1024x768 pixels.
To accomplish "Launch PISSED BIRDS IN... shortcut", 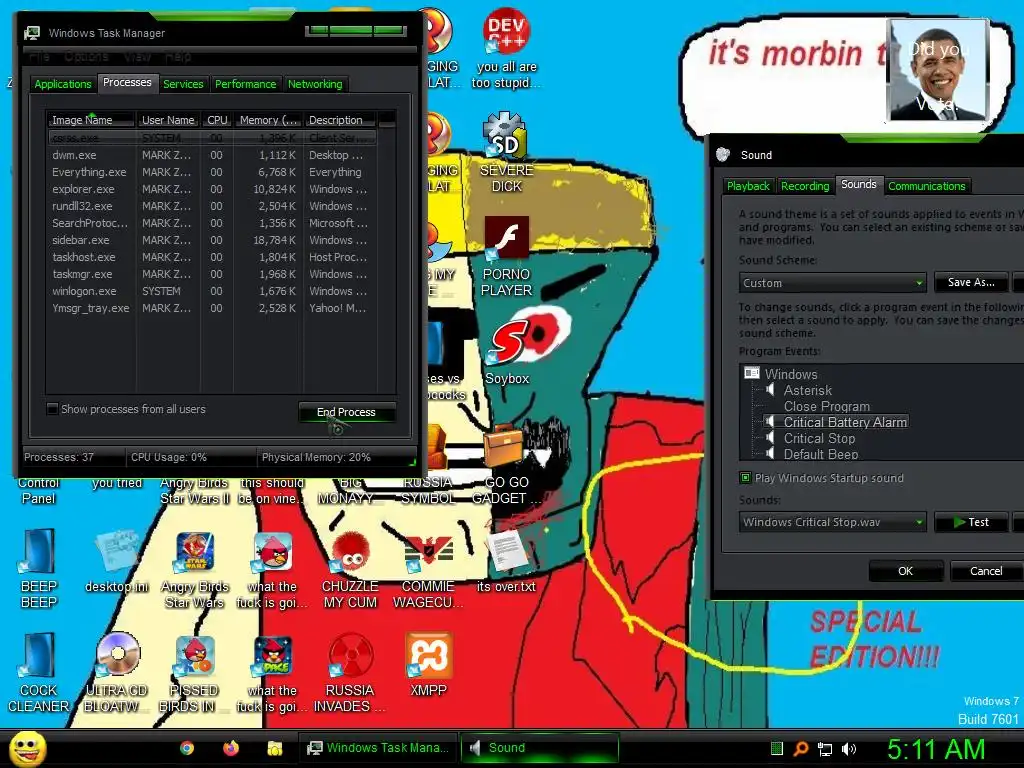I will coord(195,655).
